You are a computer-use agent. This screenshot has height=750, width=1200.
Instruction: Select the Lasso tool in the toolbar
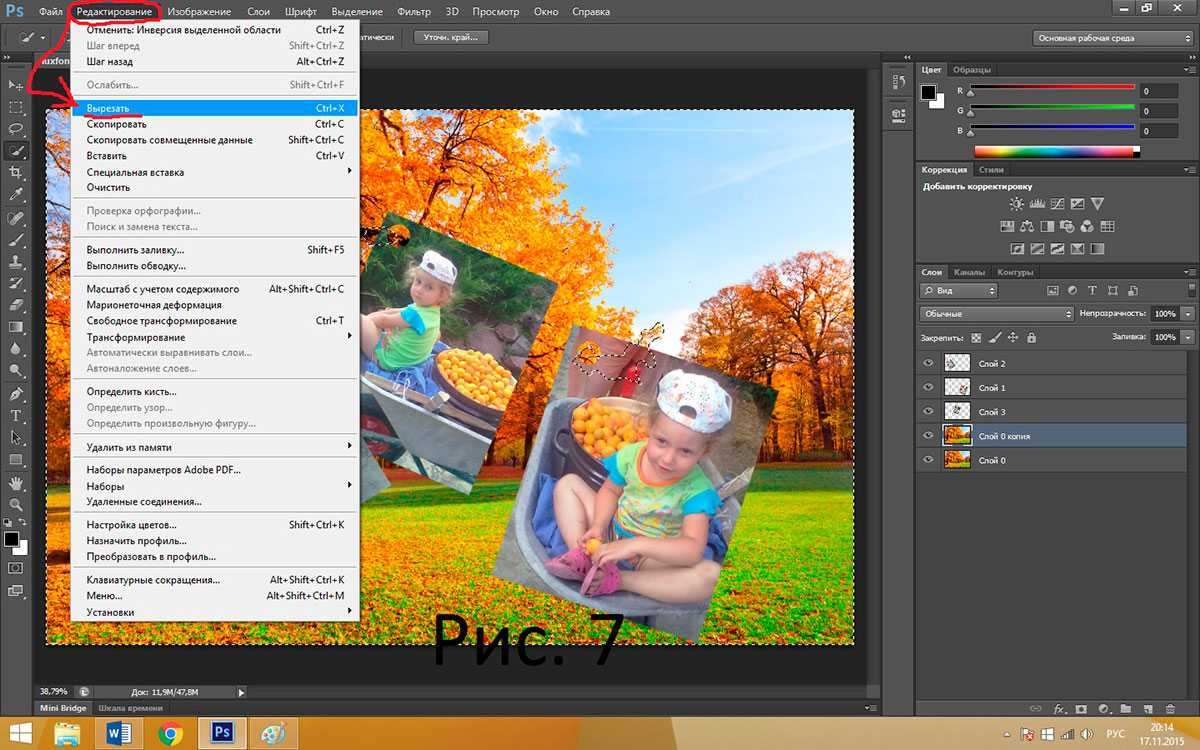coord(16,129)
